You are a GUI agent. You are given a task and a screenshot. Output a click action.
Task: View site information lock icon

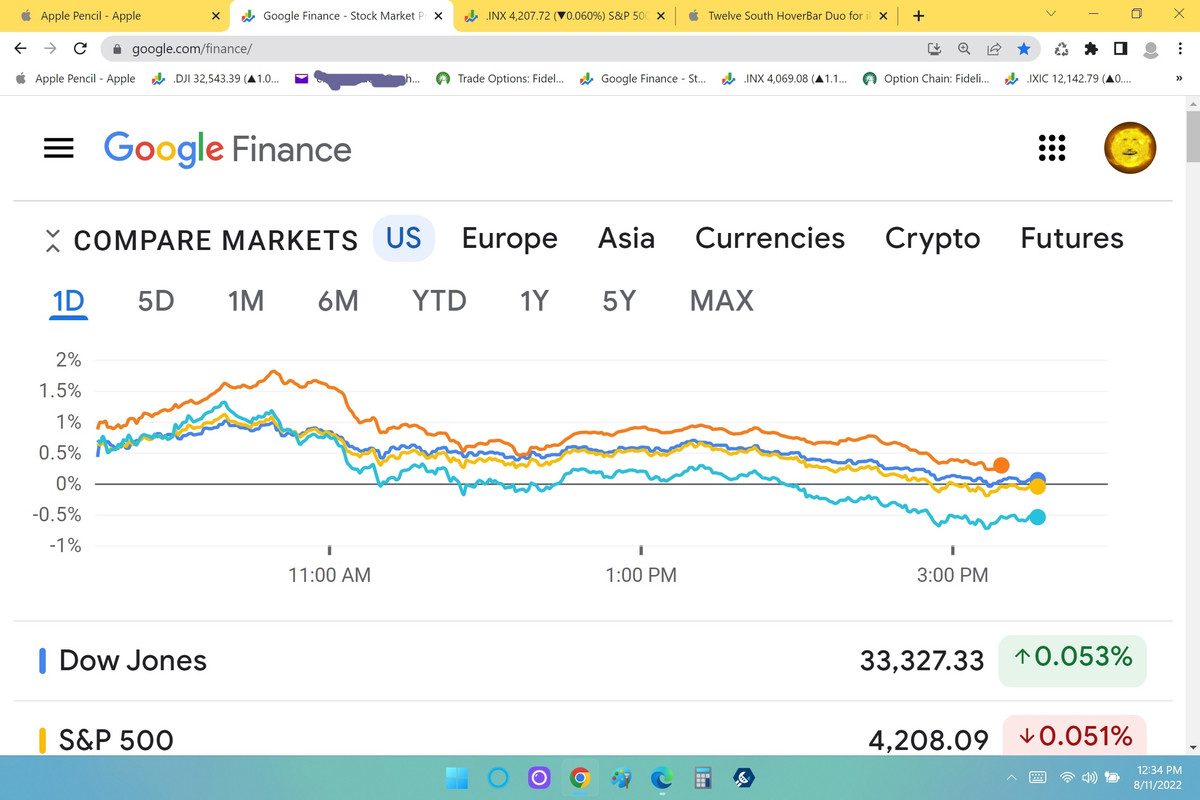(117, 48)
